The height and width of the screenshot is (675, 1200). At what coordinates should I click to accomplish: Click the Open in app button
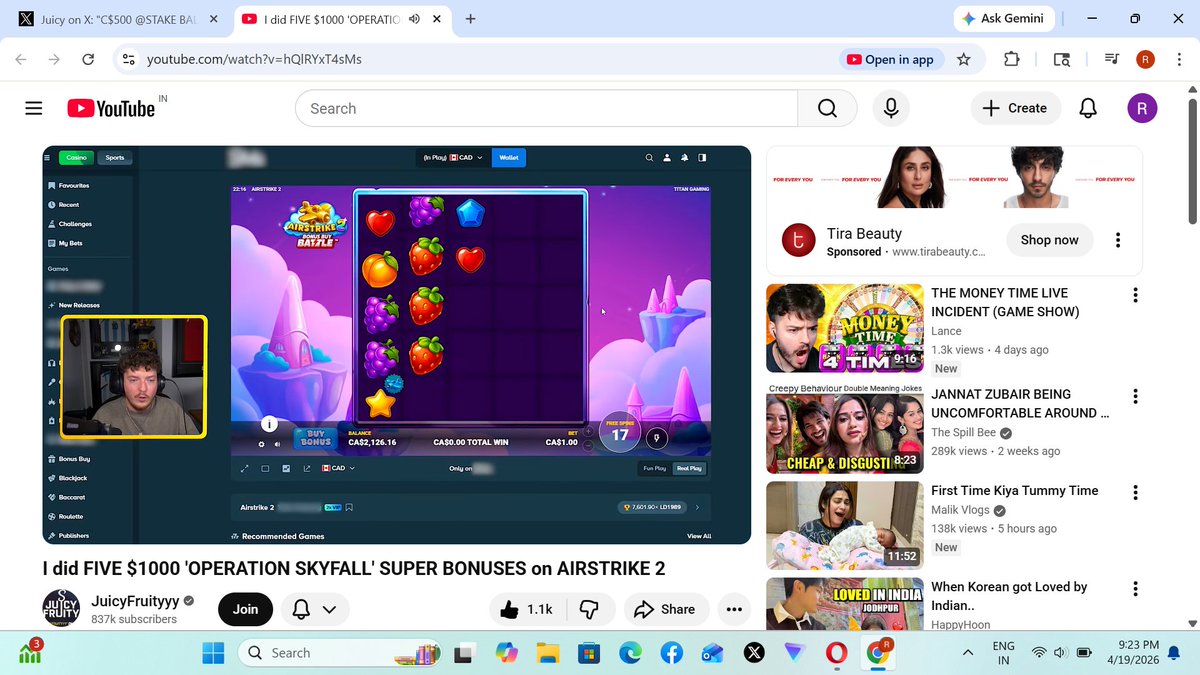[890, 59]
